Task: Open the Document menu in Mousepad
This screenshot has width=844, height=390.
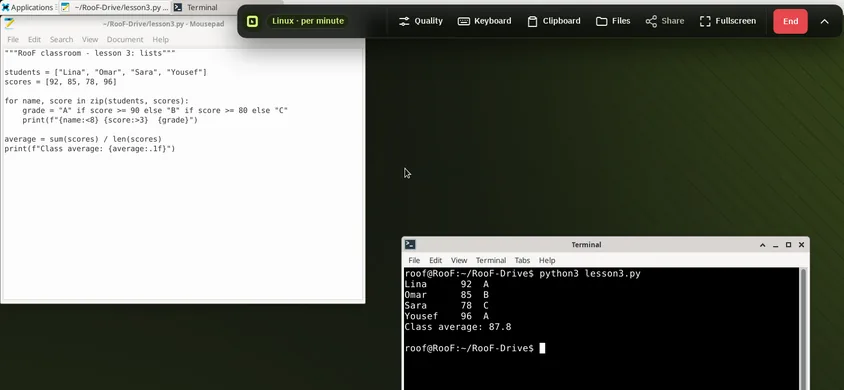Action: tap(125, 39)
